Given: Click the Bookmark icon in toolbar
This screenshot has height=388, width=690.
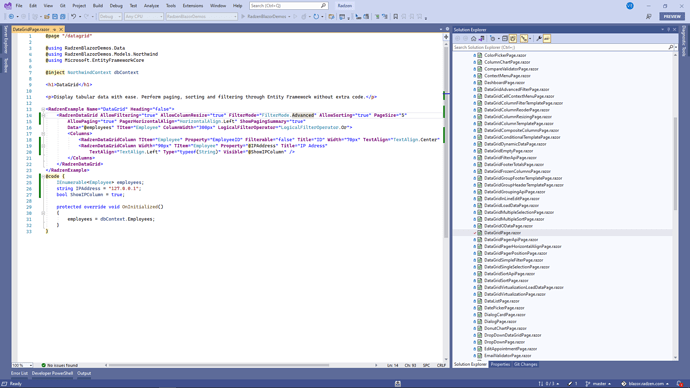Looking at the screenshot, I should pyautogui.click(x=396, y=17).
